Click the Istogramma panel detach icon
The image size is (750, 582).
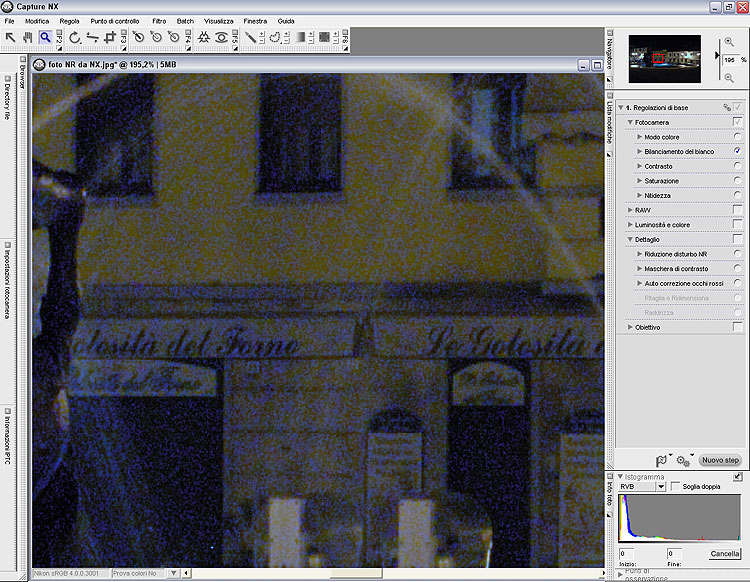click(x=738, y=476)
